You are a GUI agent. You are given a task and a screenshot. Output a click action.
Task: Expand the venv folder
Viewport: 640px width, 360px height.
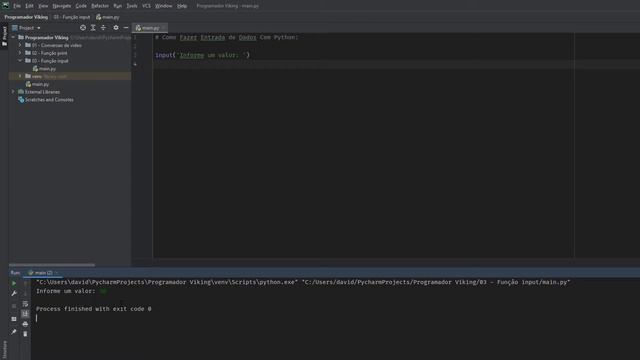20,76
